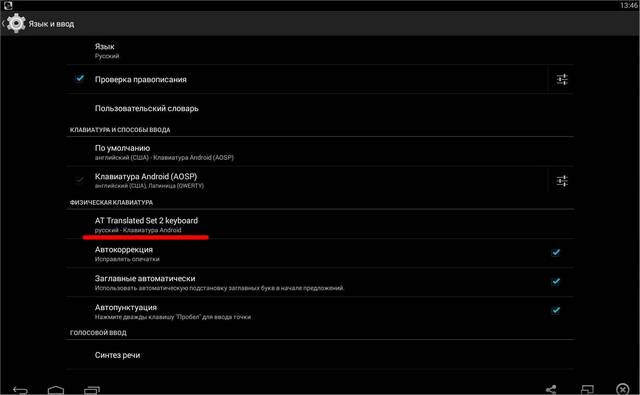The height and width of the screenshot is (395, 640).
Task: Toggle the Проверка правописания checkbox
Action: 80,78
